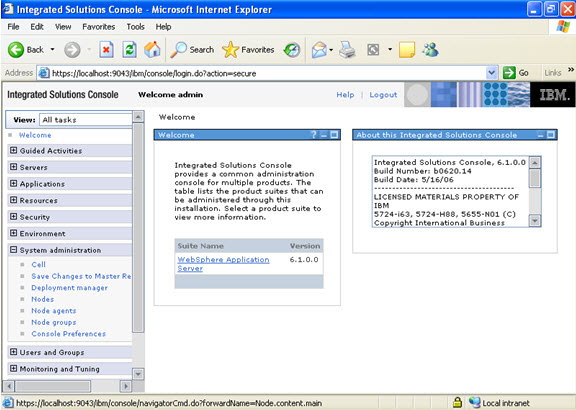Open the WebSphere Application Server link

(x=223, y=264)
